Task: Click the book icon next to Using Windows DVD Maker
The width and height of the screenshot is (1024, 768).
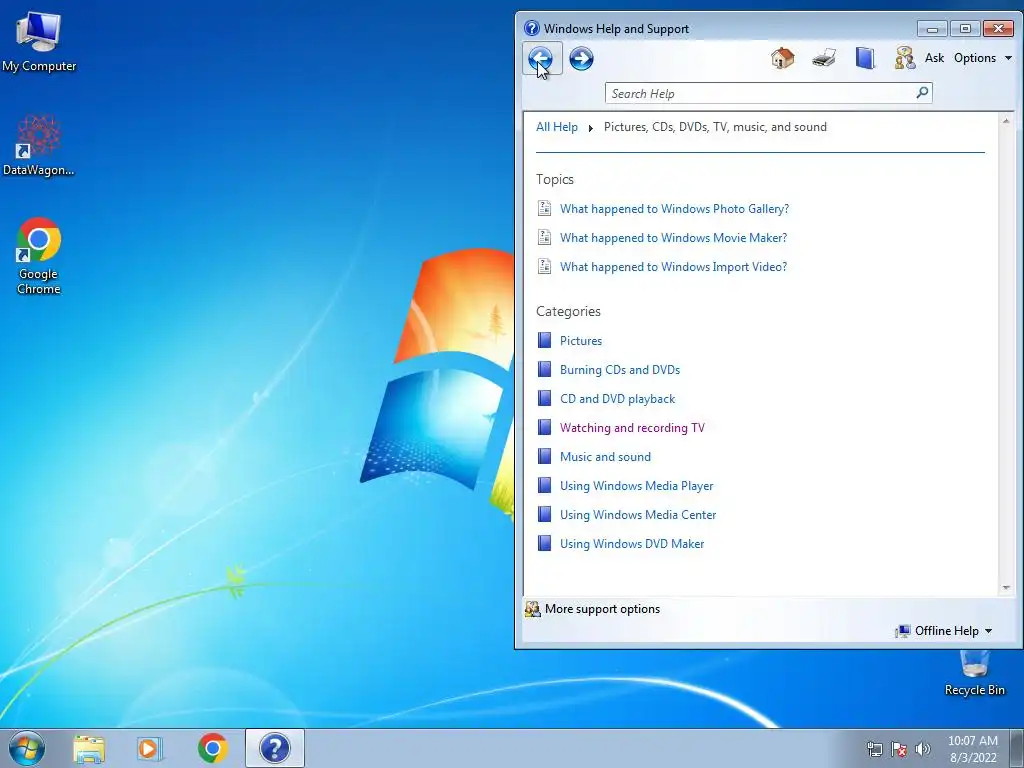Action: (x=544, y=543)
